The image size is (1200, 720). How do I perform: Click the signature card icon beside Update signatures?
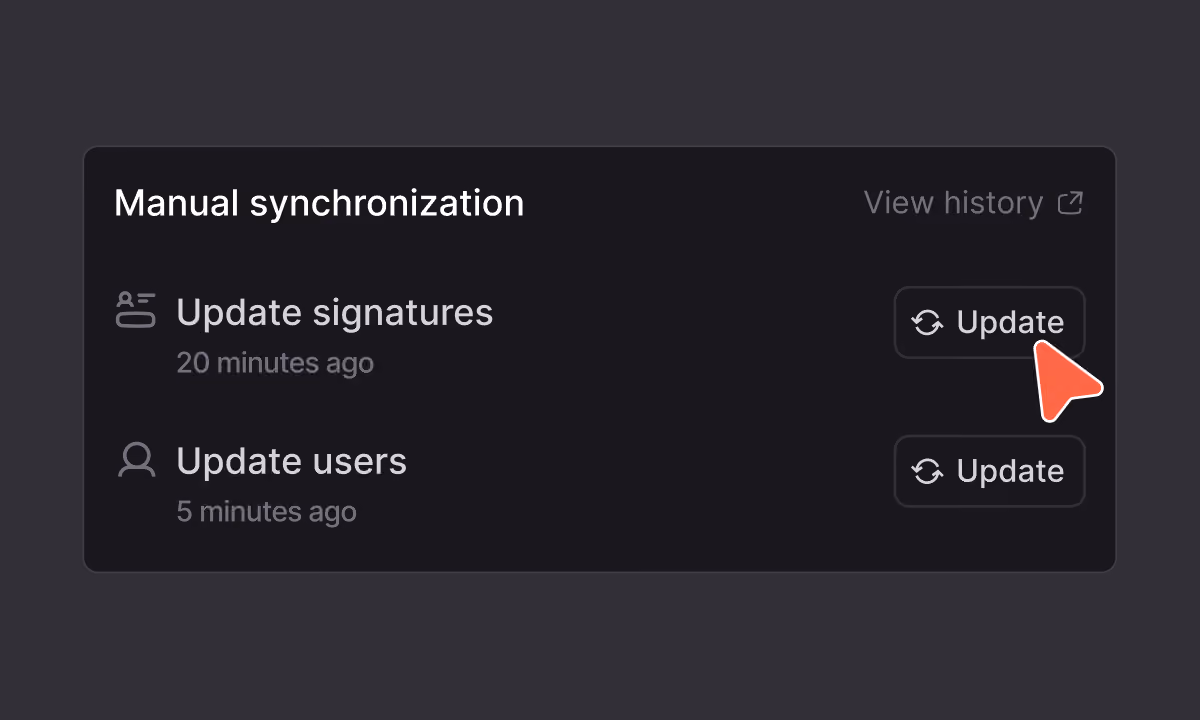[x=136, y=310]
